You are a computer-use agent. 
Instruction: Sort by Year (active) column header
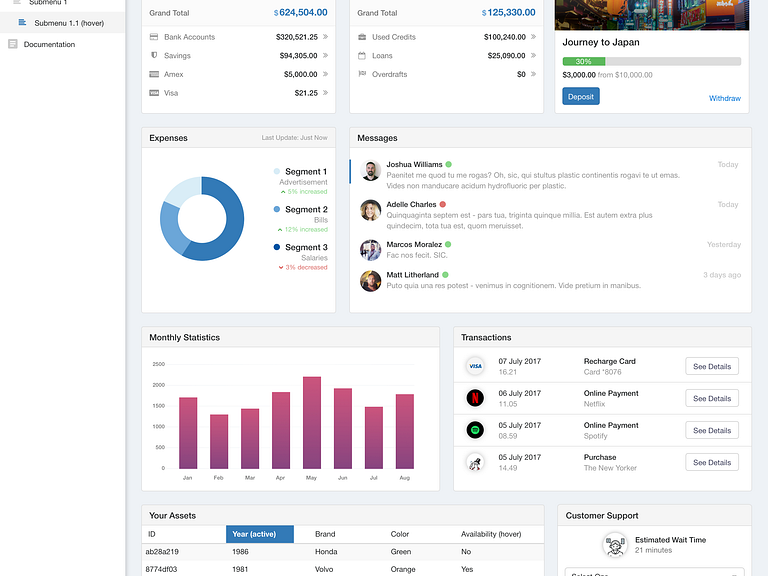click(260, 534)
